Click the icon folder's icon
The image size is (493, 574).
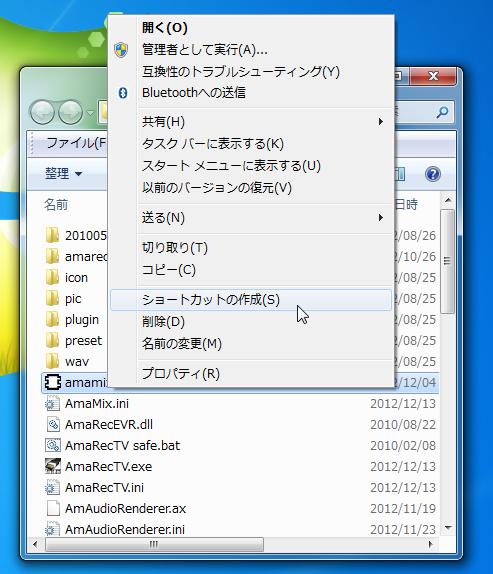pyautogui.click(x=52, y=277)
